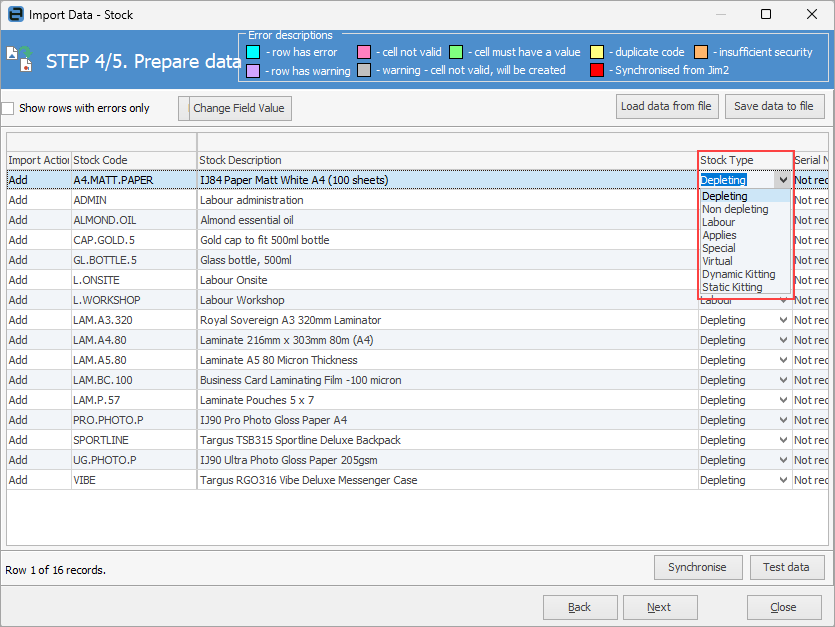
Task: Click the red 'Synchronised from Jim2' swatch
Action: click(x=597, y=70)
